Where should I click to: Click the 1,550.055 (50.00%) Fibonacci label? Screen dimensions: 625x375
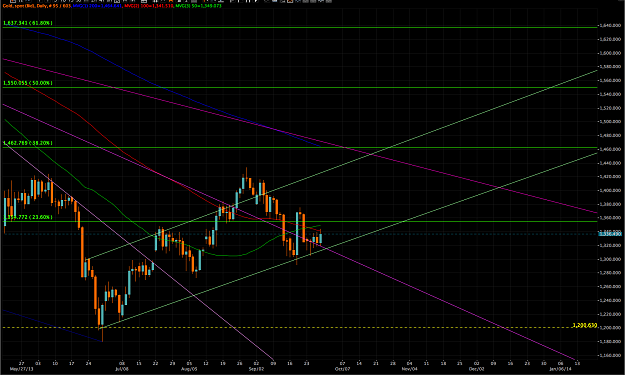pos(28,83)
